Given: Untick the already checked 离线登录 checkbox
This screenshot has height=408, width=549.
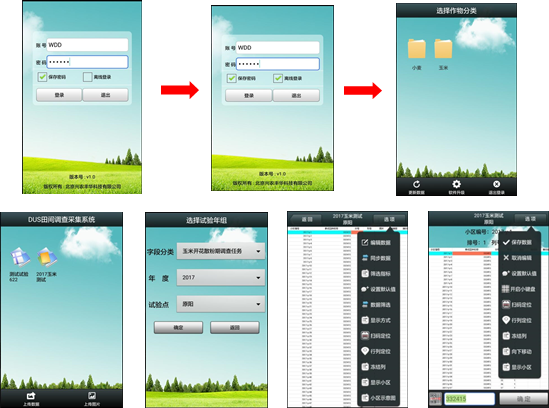Looking at the screenshot, I should tap(278, 78).
